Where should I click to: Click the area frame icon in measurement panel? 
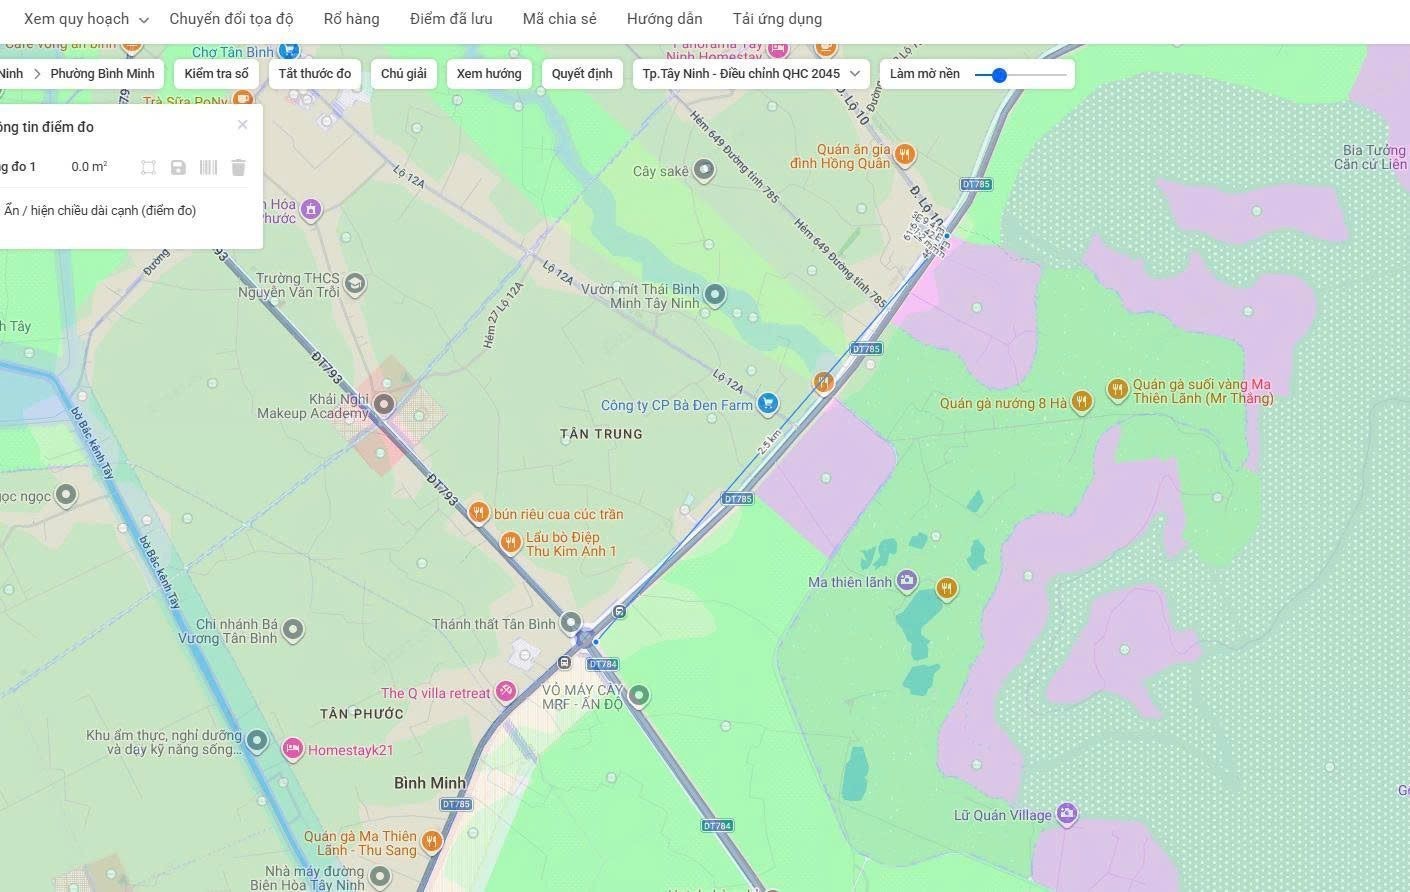148,167
